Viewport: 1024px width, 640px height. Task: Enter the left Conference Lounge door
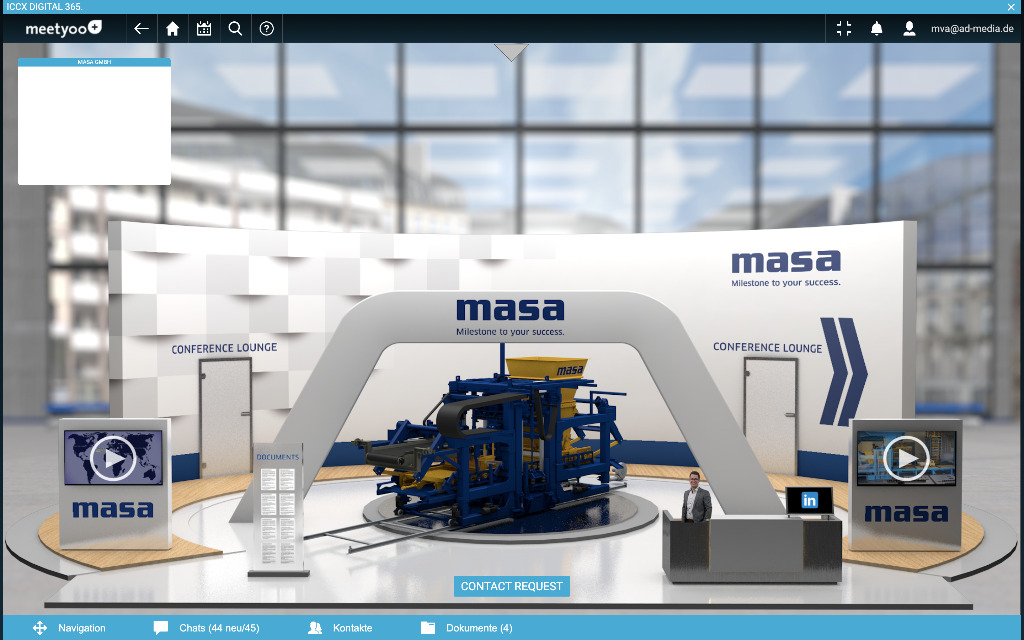(x=225, y=416)
